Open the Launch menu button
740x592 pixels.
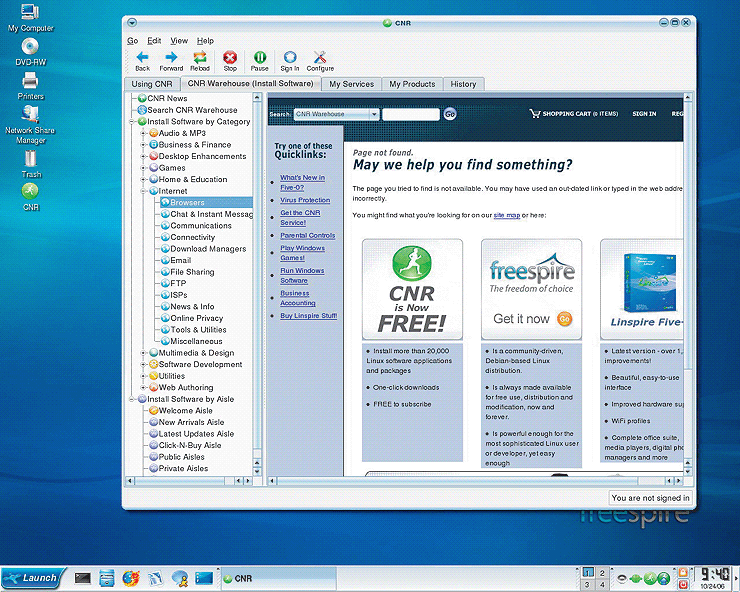click(32, 578)
